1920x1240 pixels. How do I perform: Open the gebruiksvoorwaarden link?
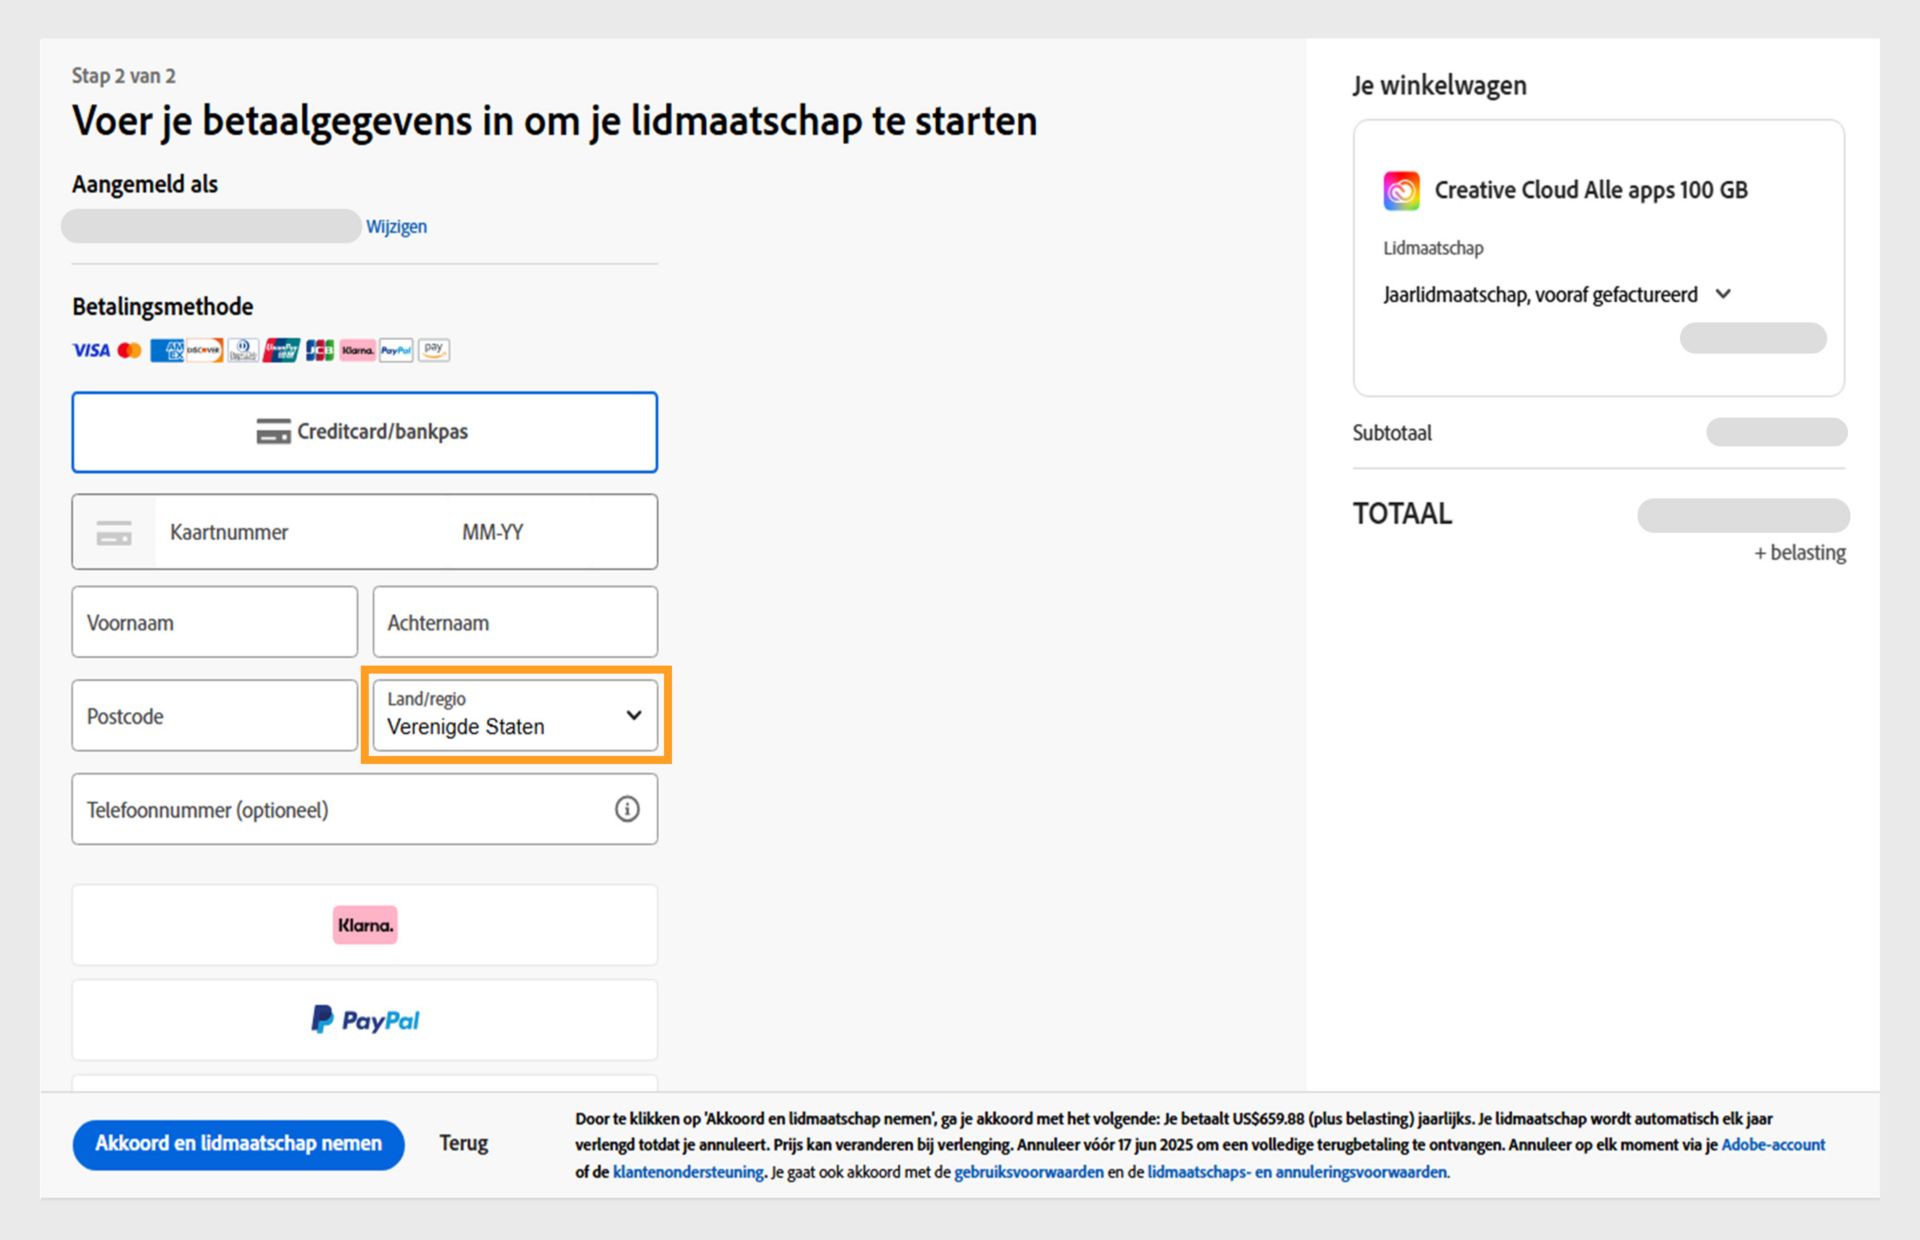[1029, 1172]
